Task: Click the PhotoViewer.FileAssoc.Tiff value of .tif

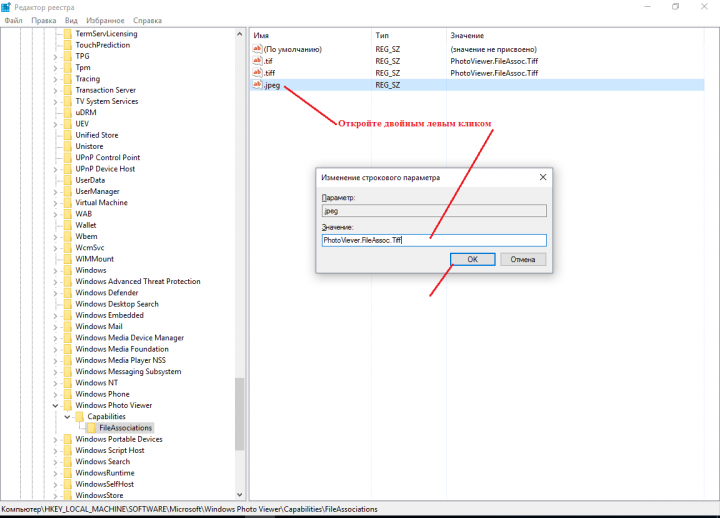Action: (494, 61)
